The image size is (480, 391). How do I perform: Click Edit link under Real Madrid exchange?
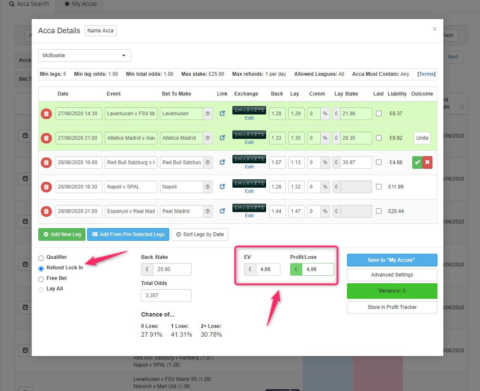click(249, 216)
